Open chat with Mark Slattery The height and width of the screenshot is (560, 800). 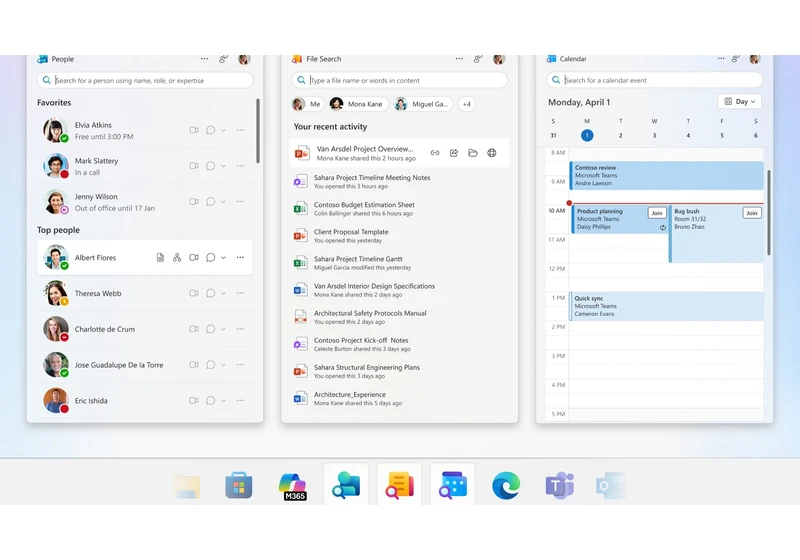[x=210, y=166]
